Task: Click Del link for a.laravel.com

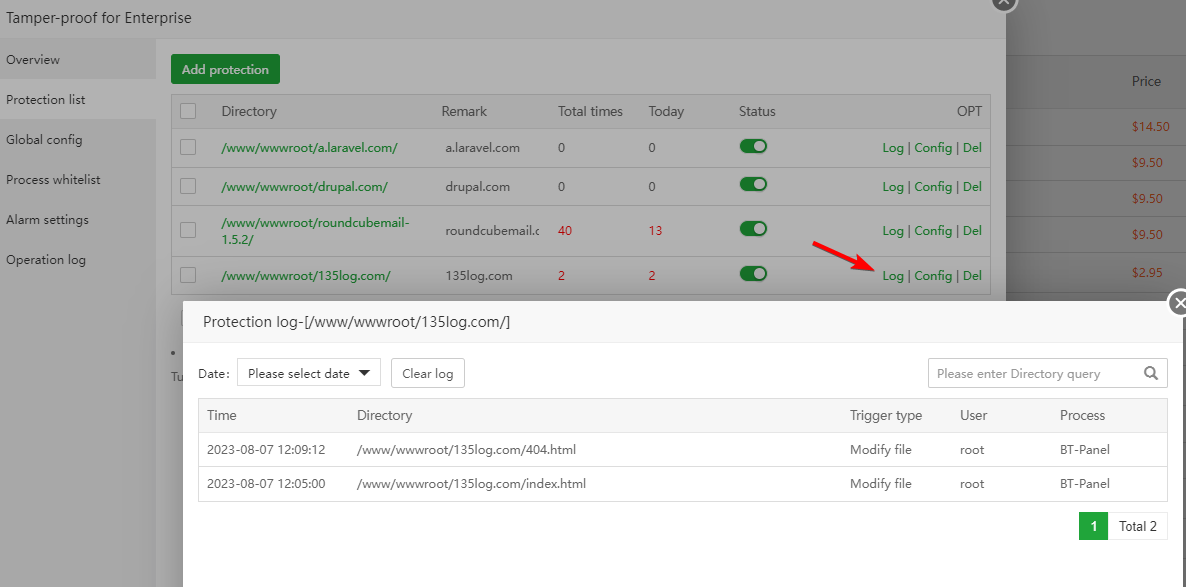Action: (x=972, y=148)
